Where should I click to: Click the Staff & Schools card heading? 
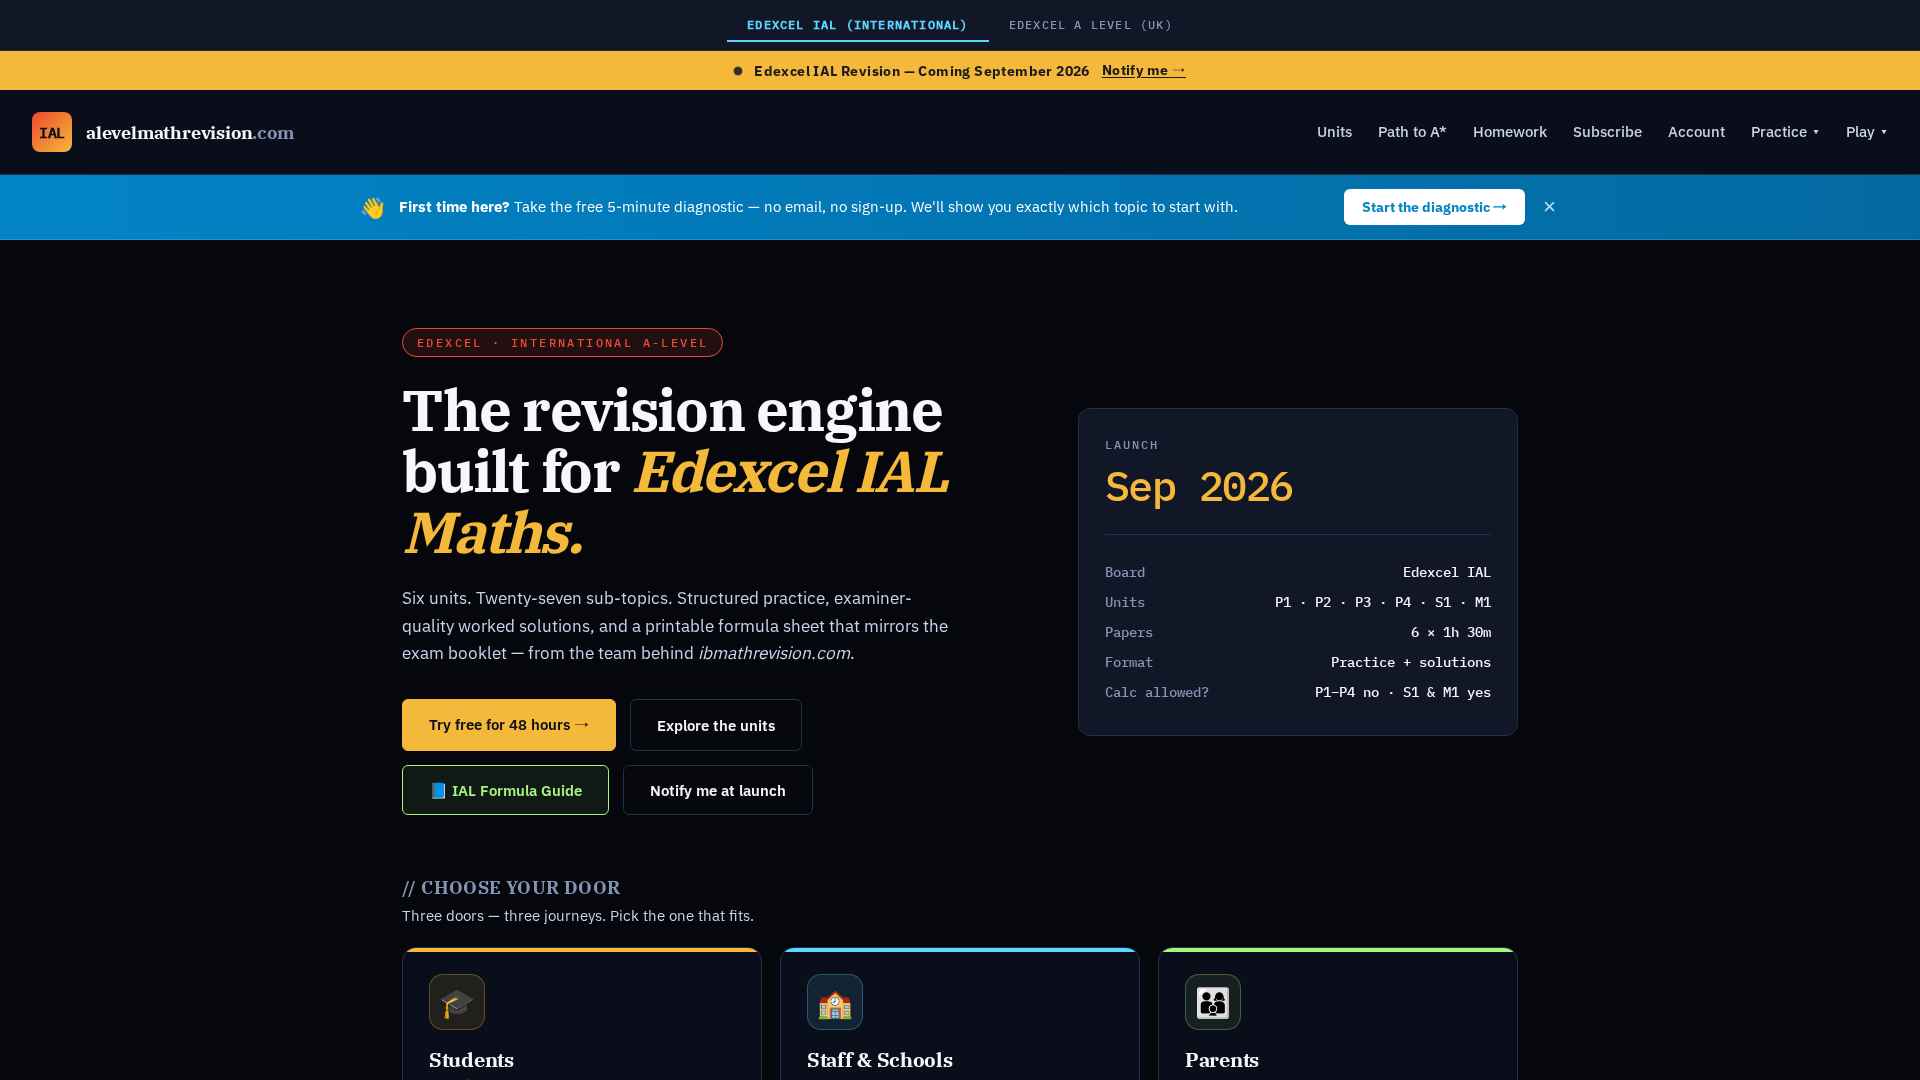tap(880, 1060)
